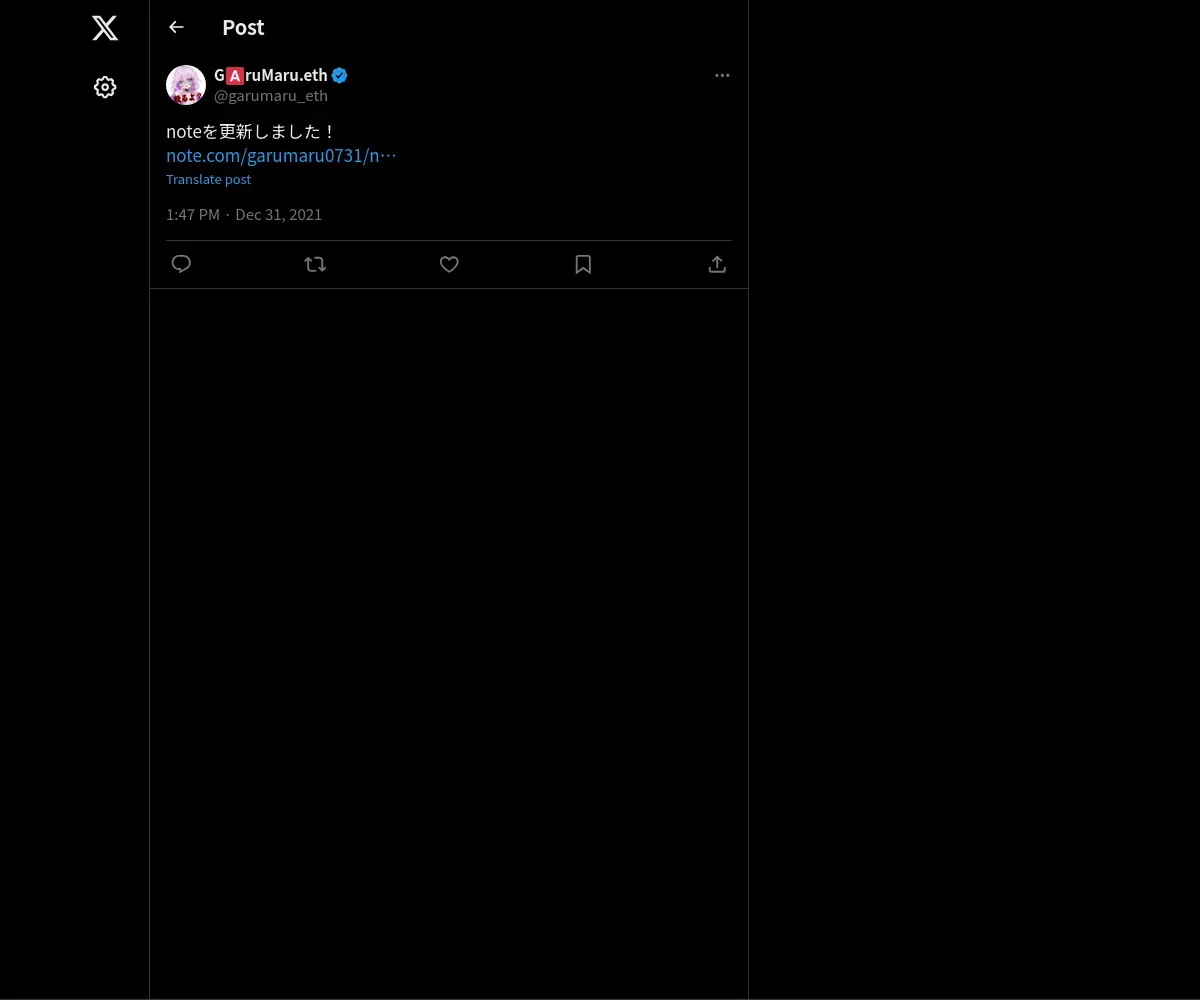Go back using the arrow icon

tap(177, 27)
